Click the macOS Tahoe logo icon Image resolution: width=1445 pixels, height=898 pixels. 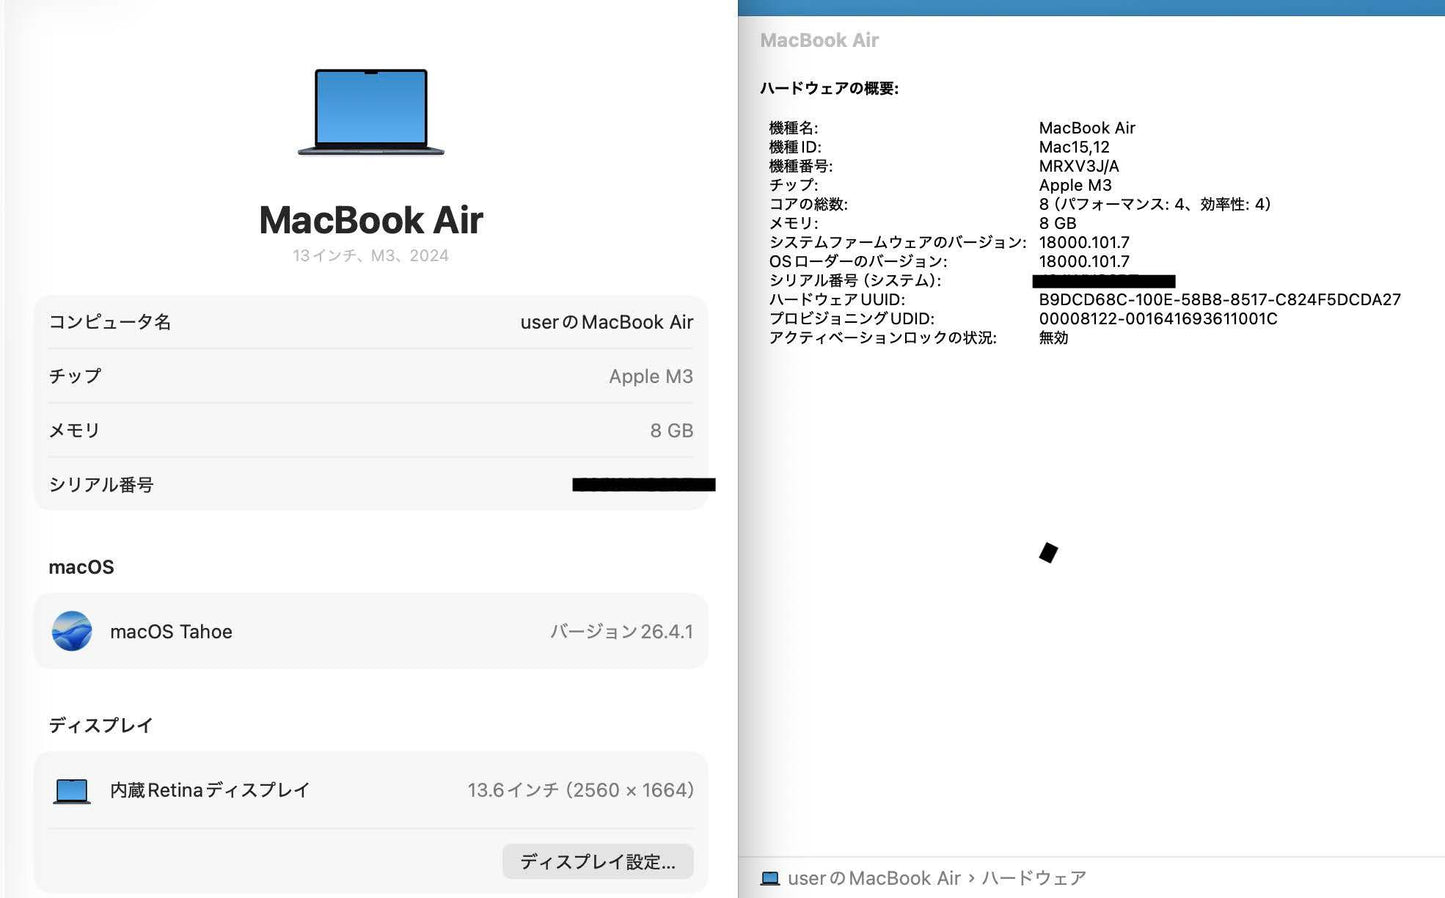pyautogui.click(x=72, y=631)
